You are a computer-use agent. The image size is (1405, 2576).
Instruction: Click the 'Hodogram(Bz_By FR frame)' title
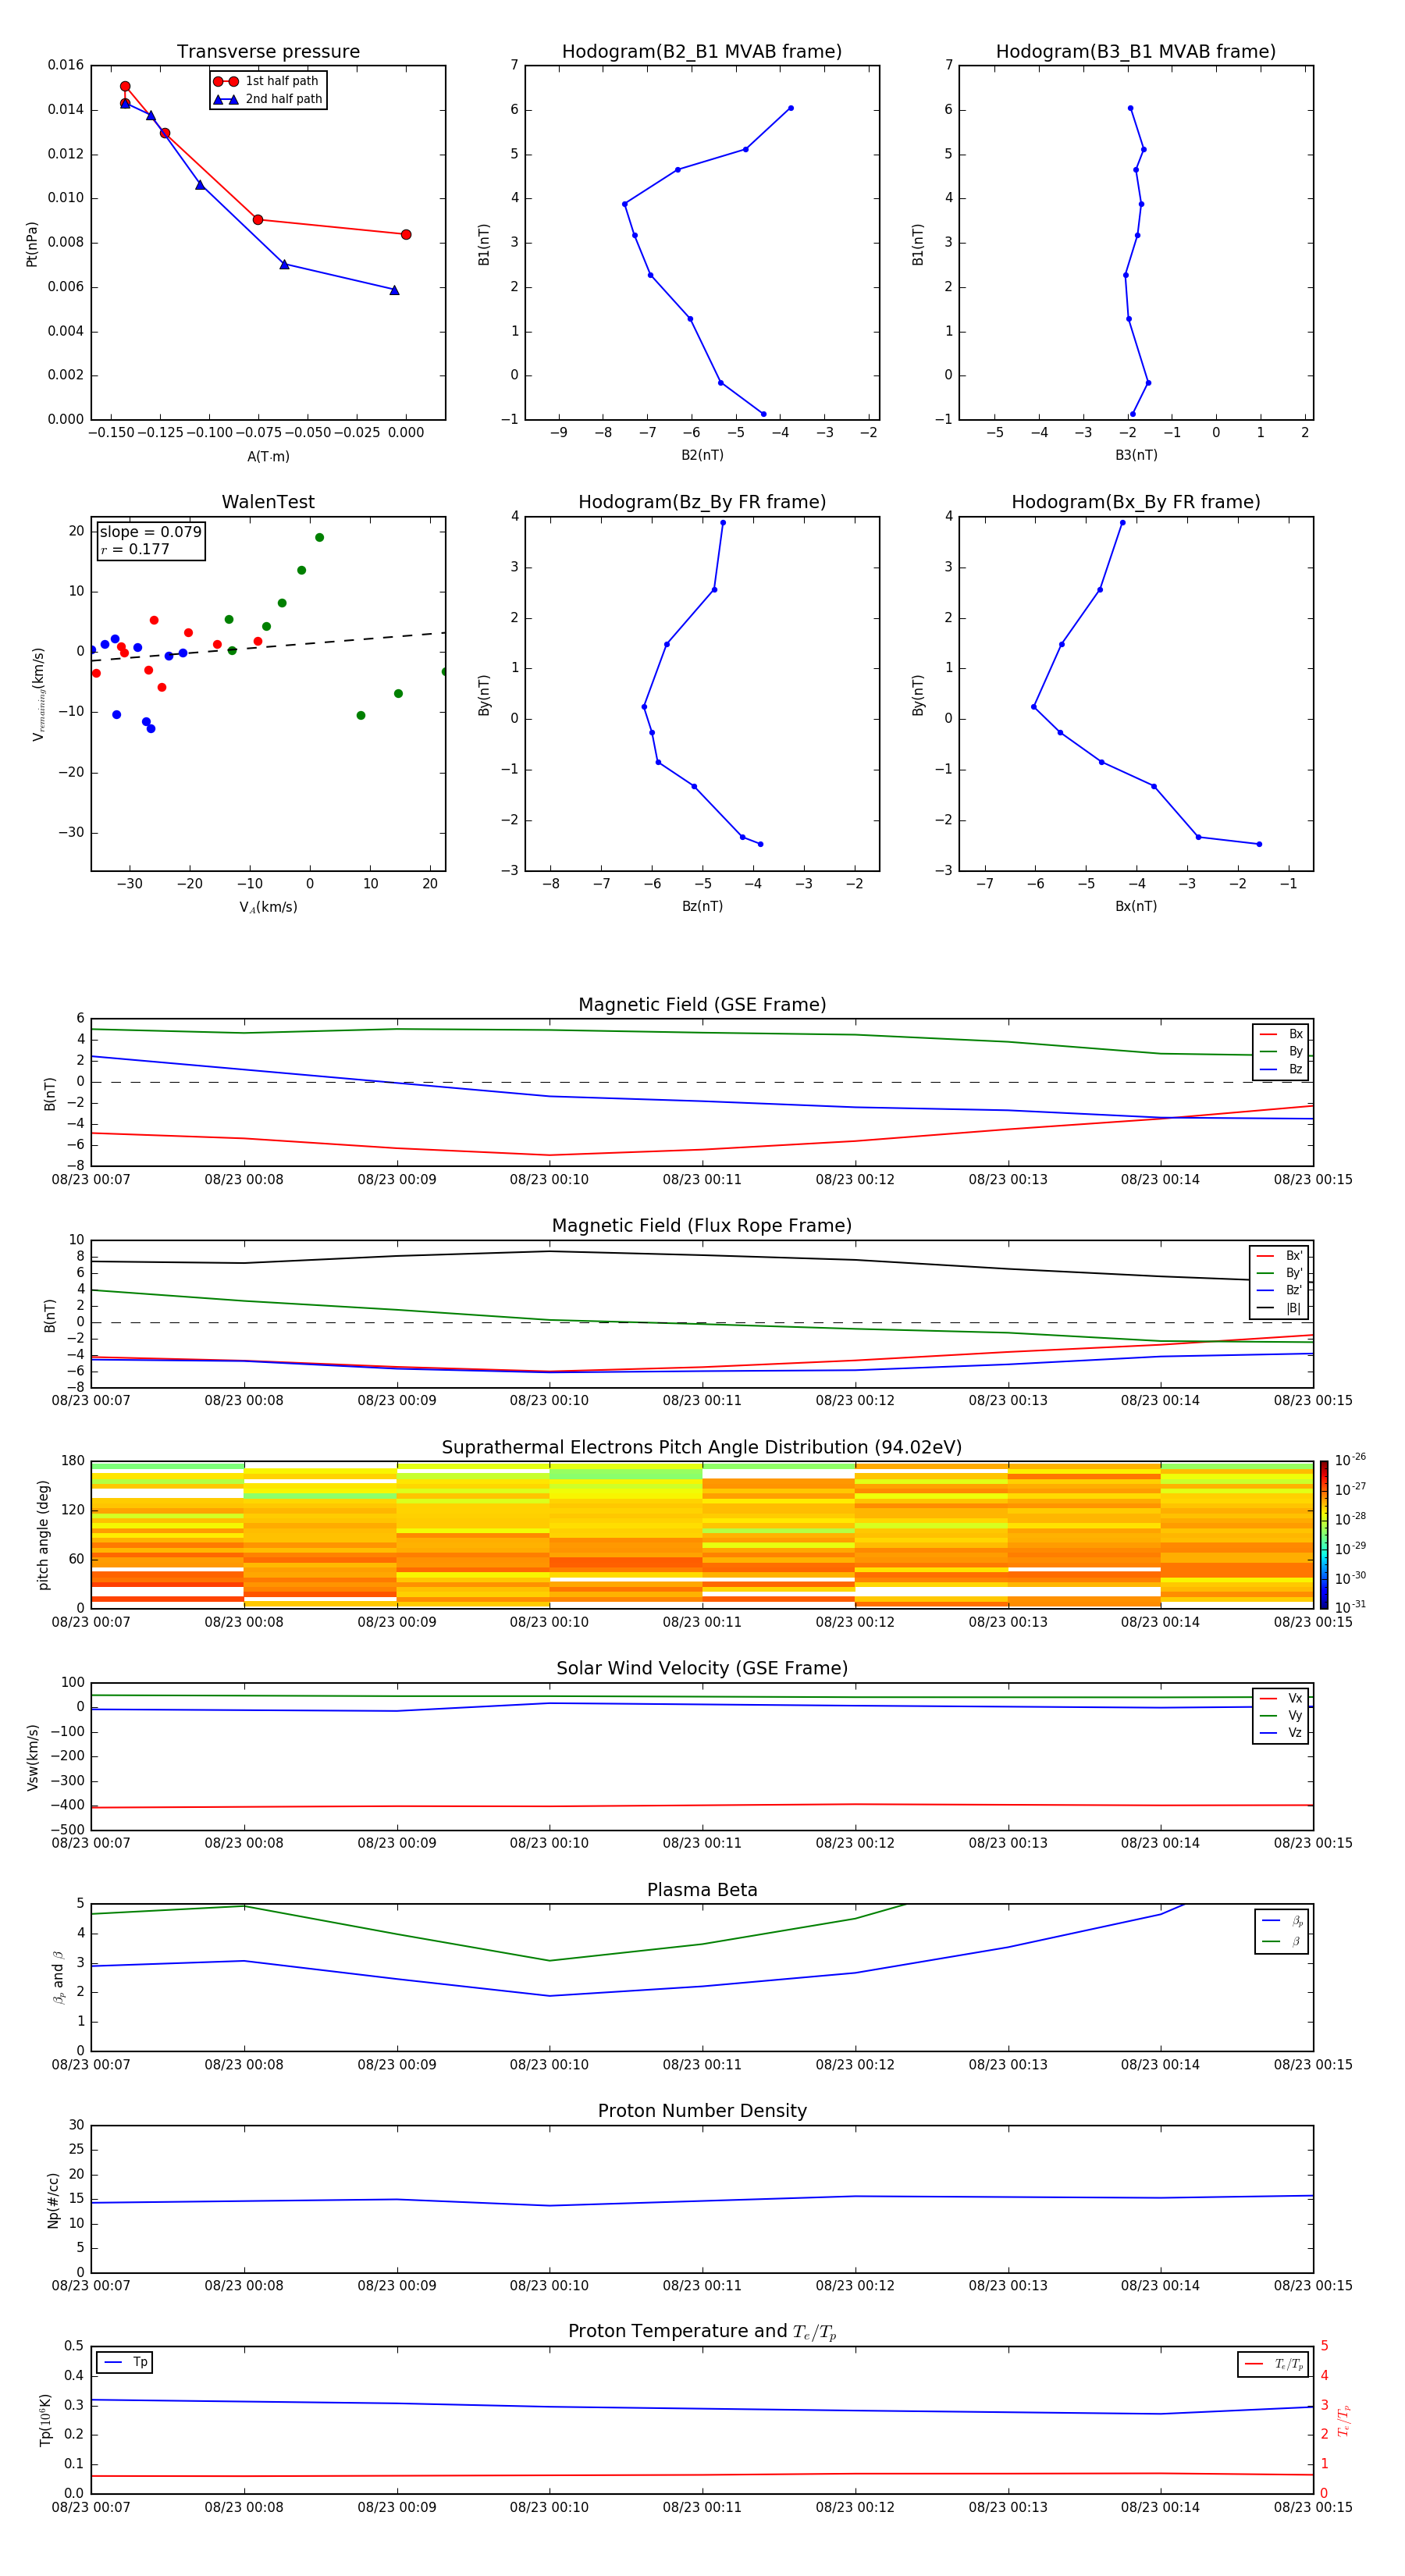pos(702,502)
